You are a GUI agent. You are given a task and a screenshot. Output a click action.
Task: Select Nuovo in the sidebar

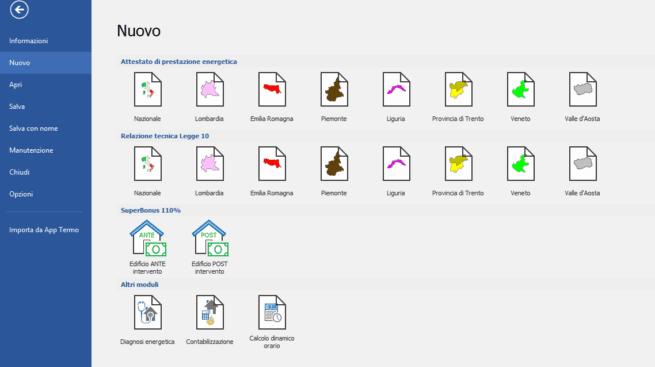pyautogui.click(x=46, y=63)
